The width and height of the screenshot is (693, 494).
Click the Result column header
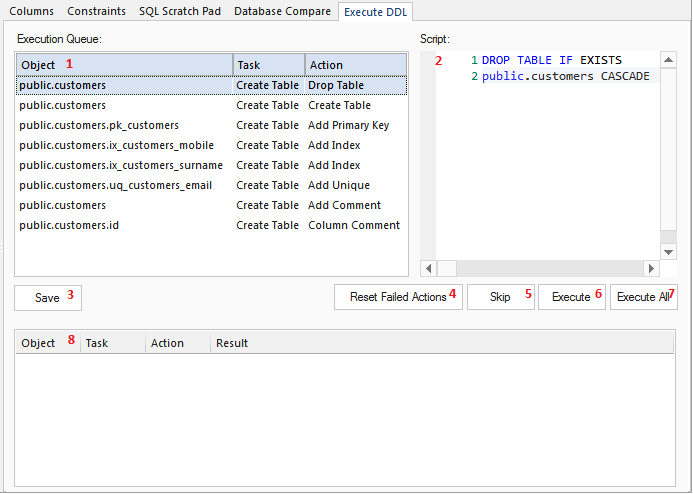[231, 343]
